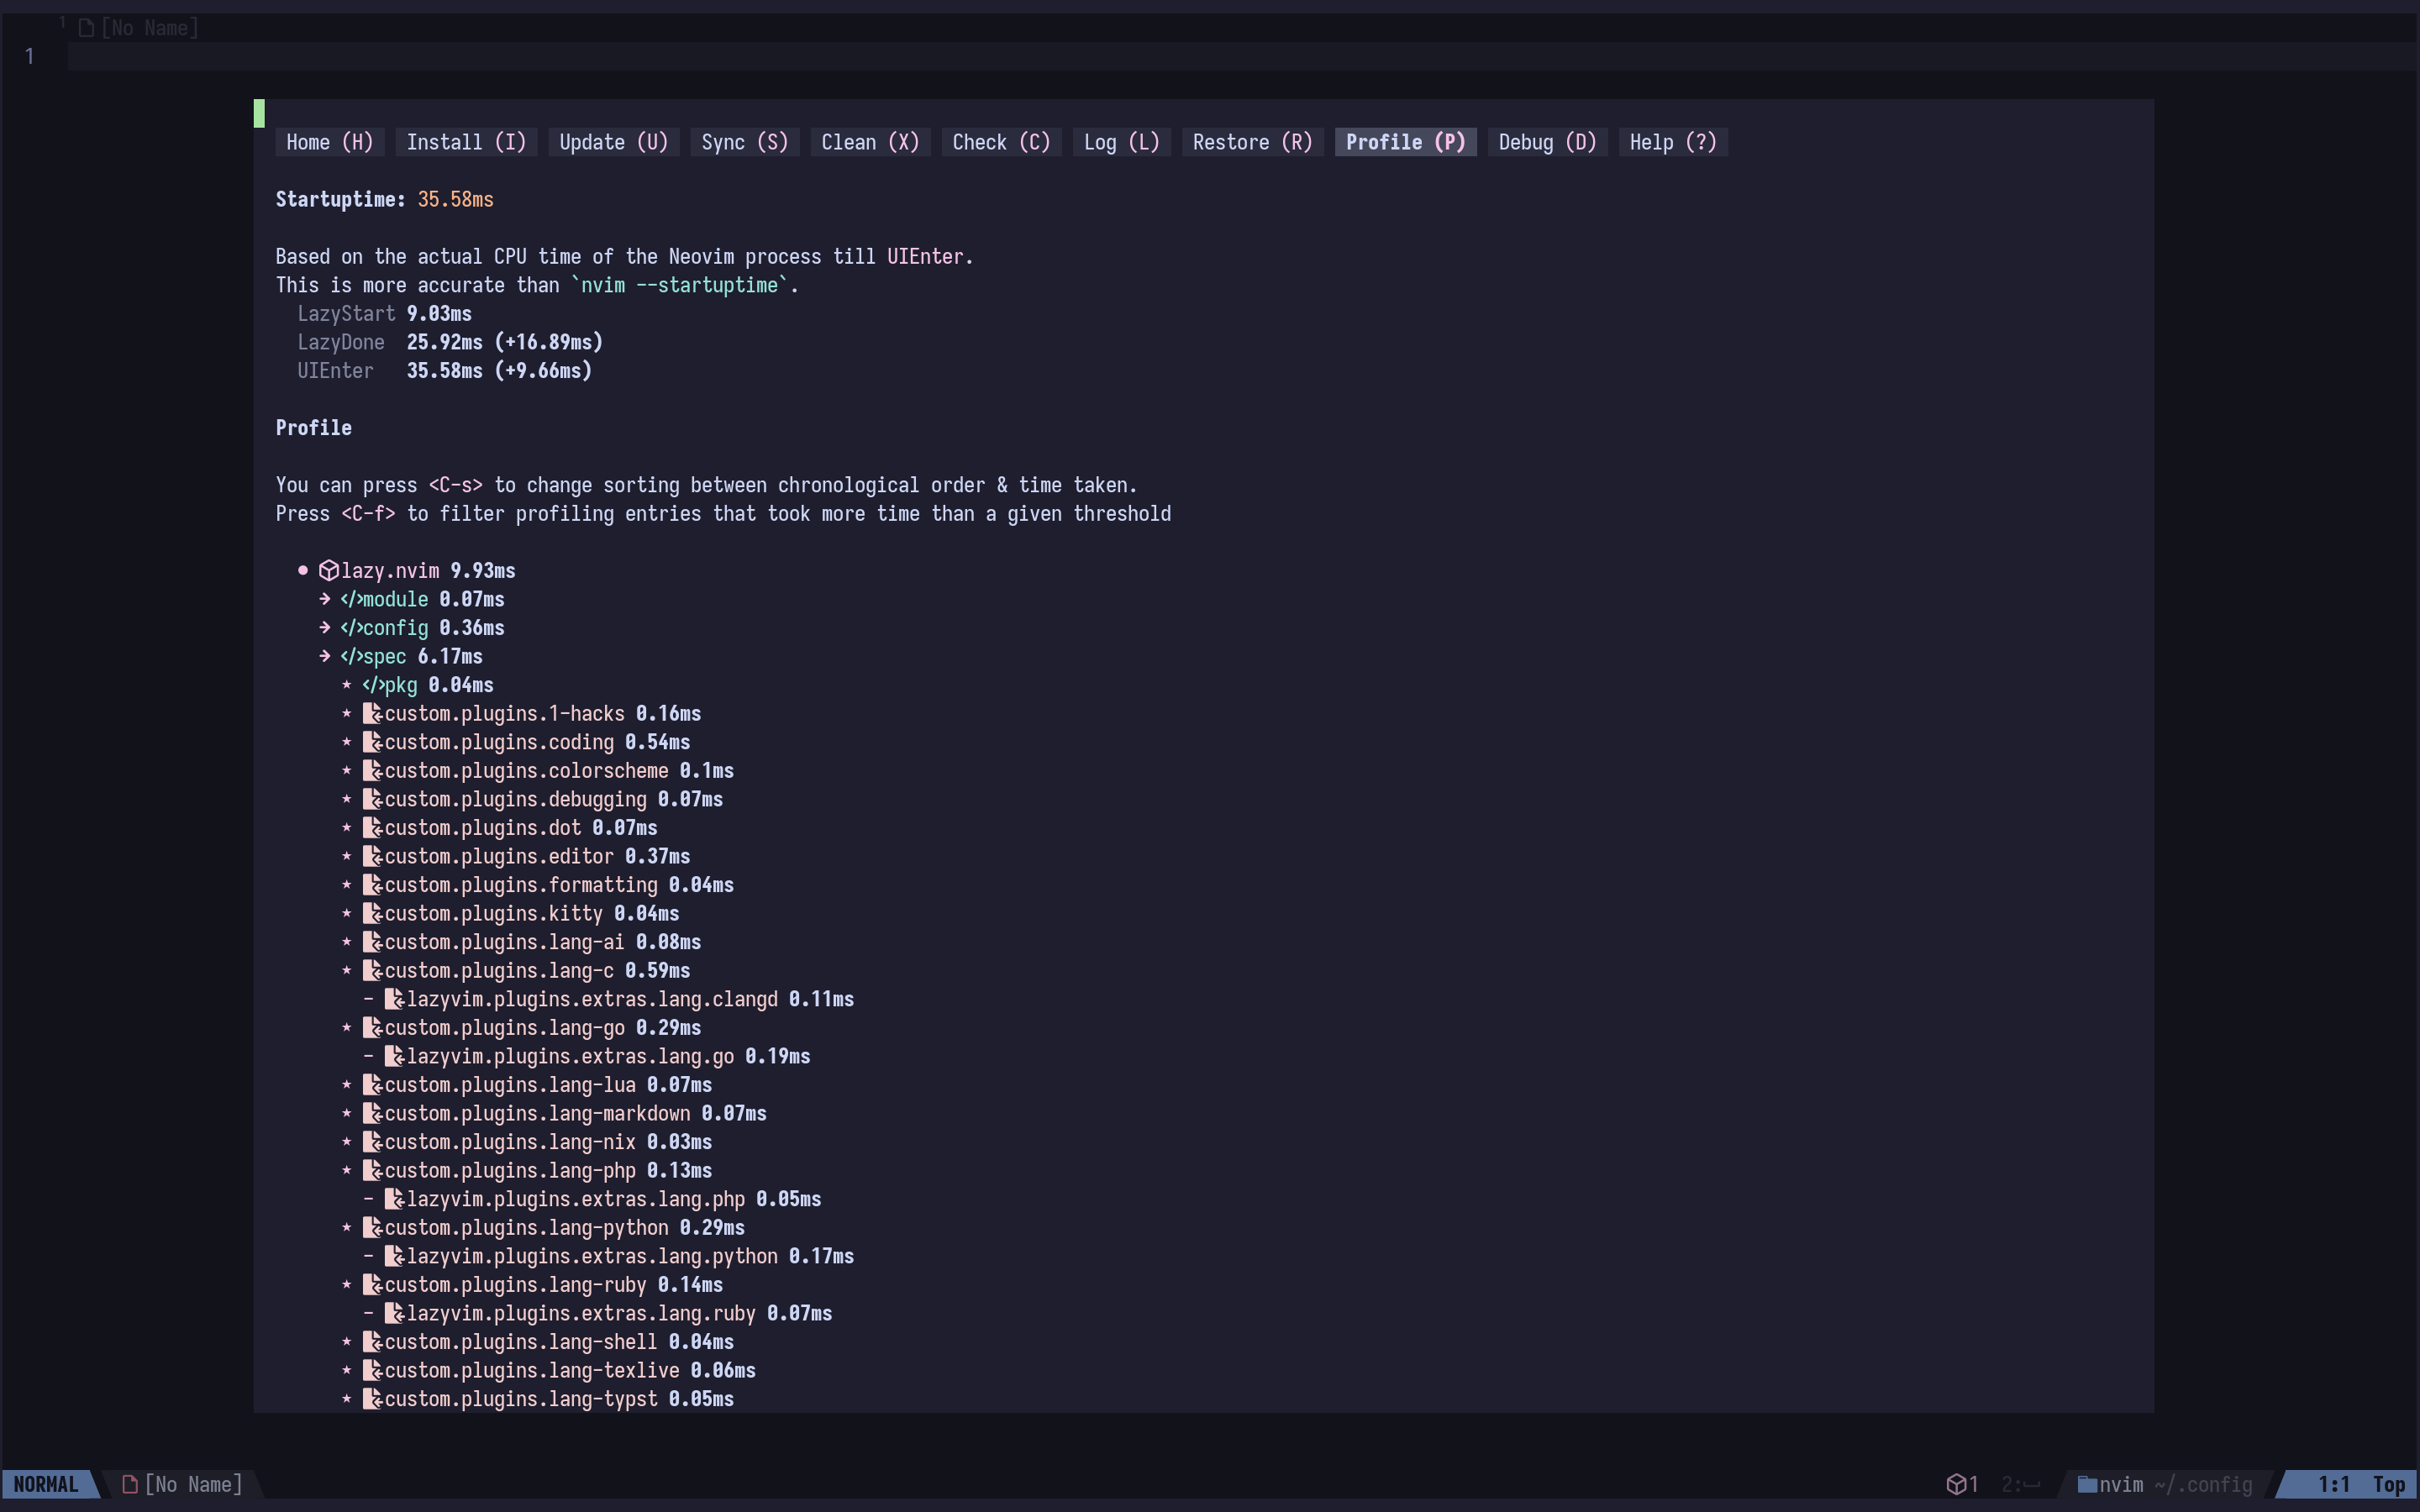2420x1512 pixels.
Task: Click the package cube icon in statusline
Action: (1955, 1484)
